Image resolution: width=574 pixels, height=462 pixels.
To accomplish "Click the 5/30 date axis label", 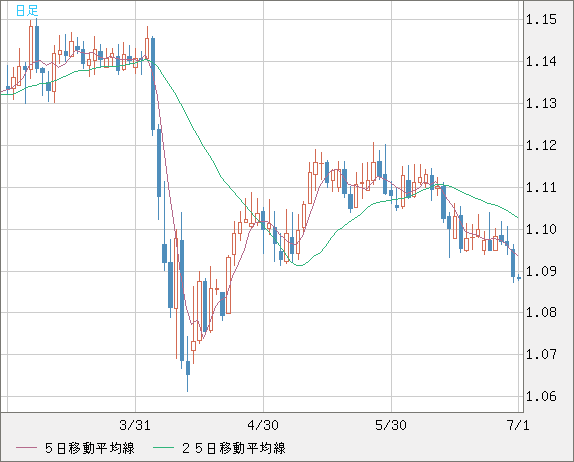I will pos(391,425).
